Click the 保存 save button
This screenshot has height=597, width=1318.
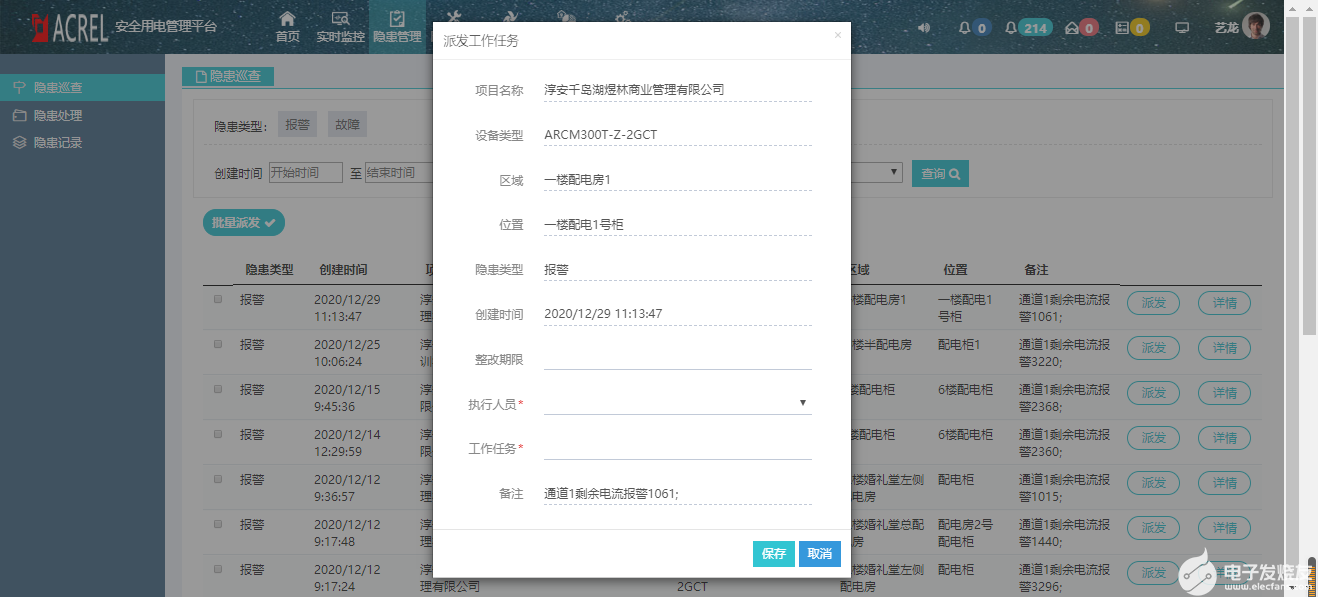(773, 554)
